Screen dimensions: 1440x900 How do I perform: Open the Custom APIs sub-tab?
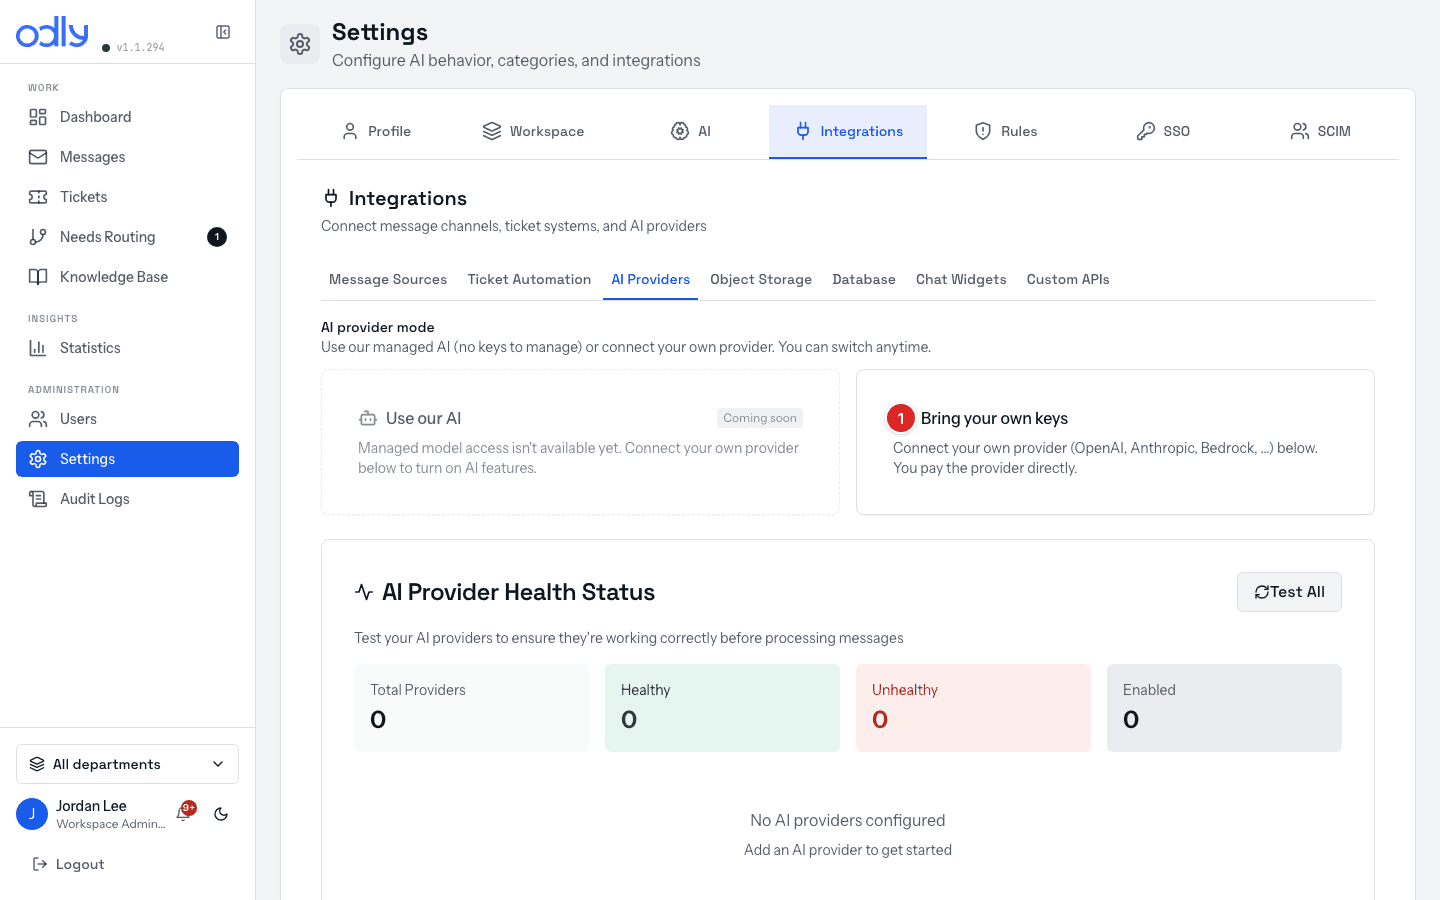point(1068,279)
